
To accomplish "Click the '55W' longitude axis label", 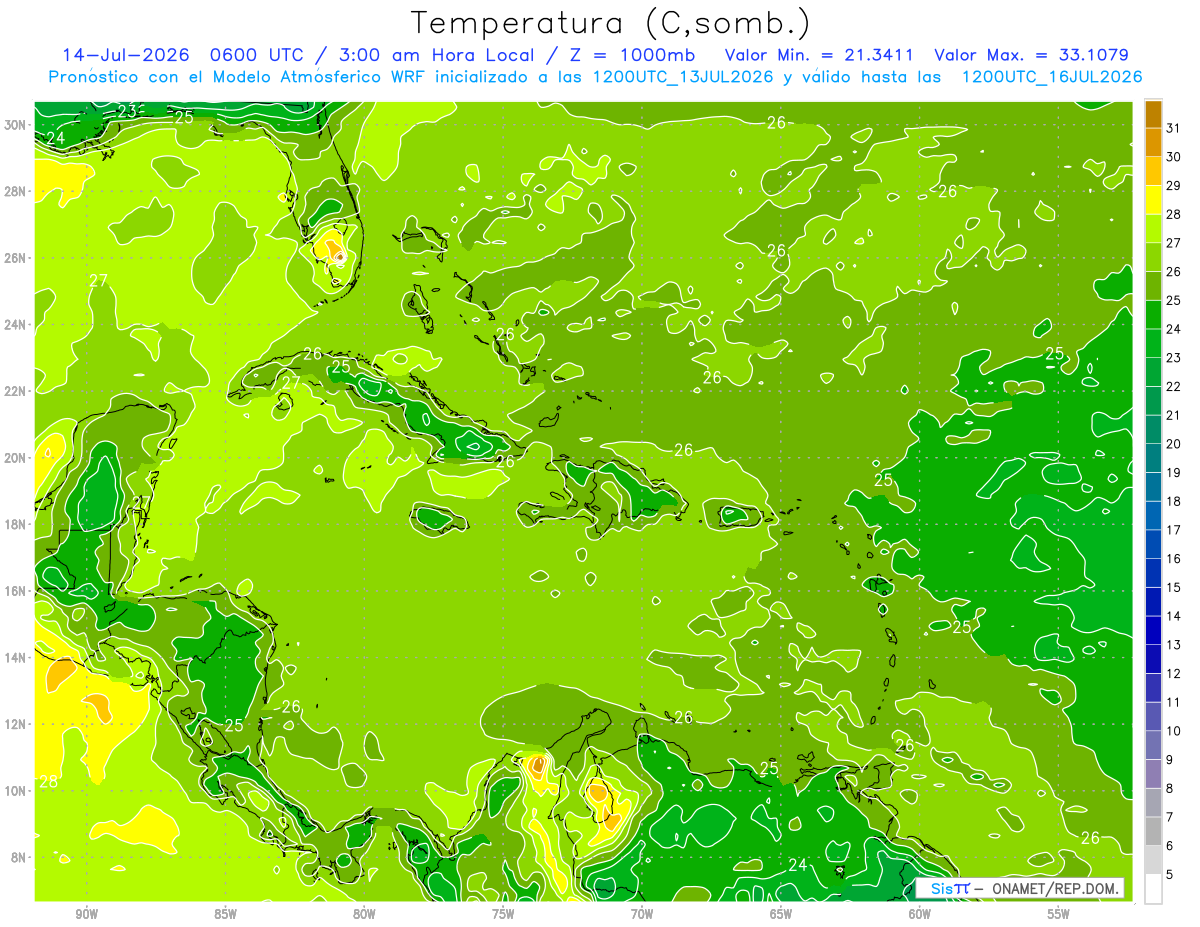I will pyautogui.click(x=1059, y=914).
